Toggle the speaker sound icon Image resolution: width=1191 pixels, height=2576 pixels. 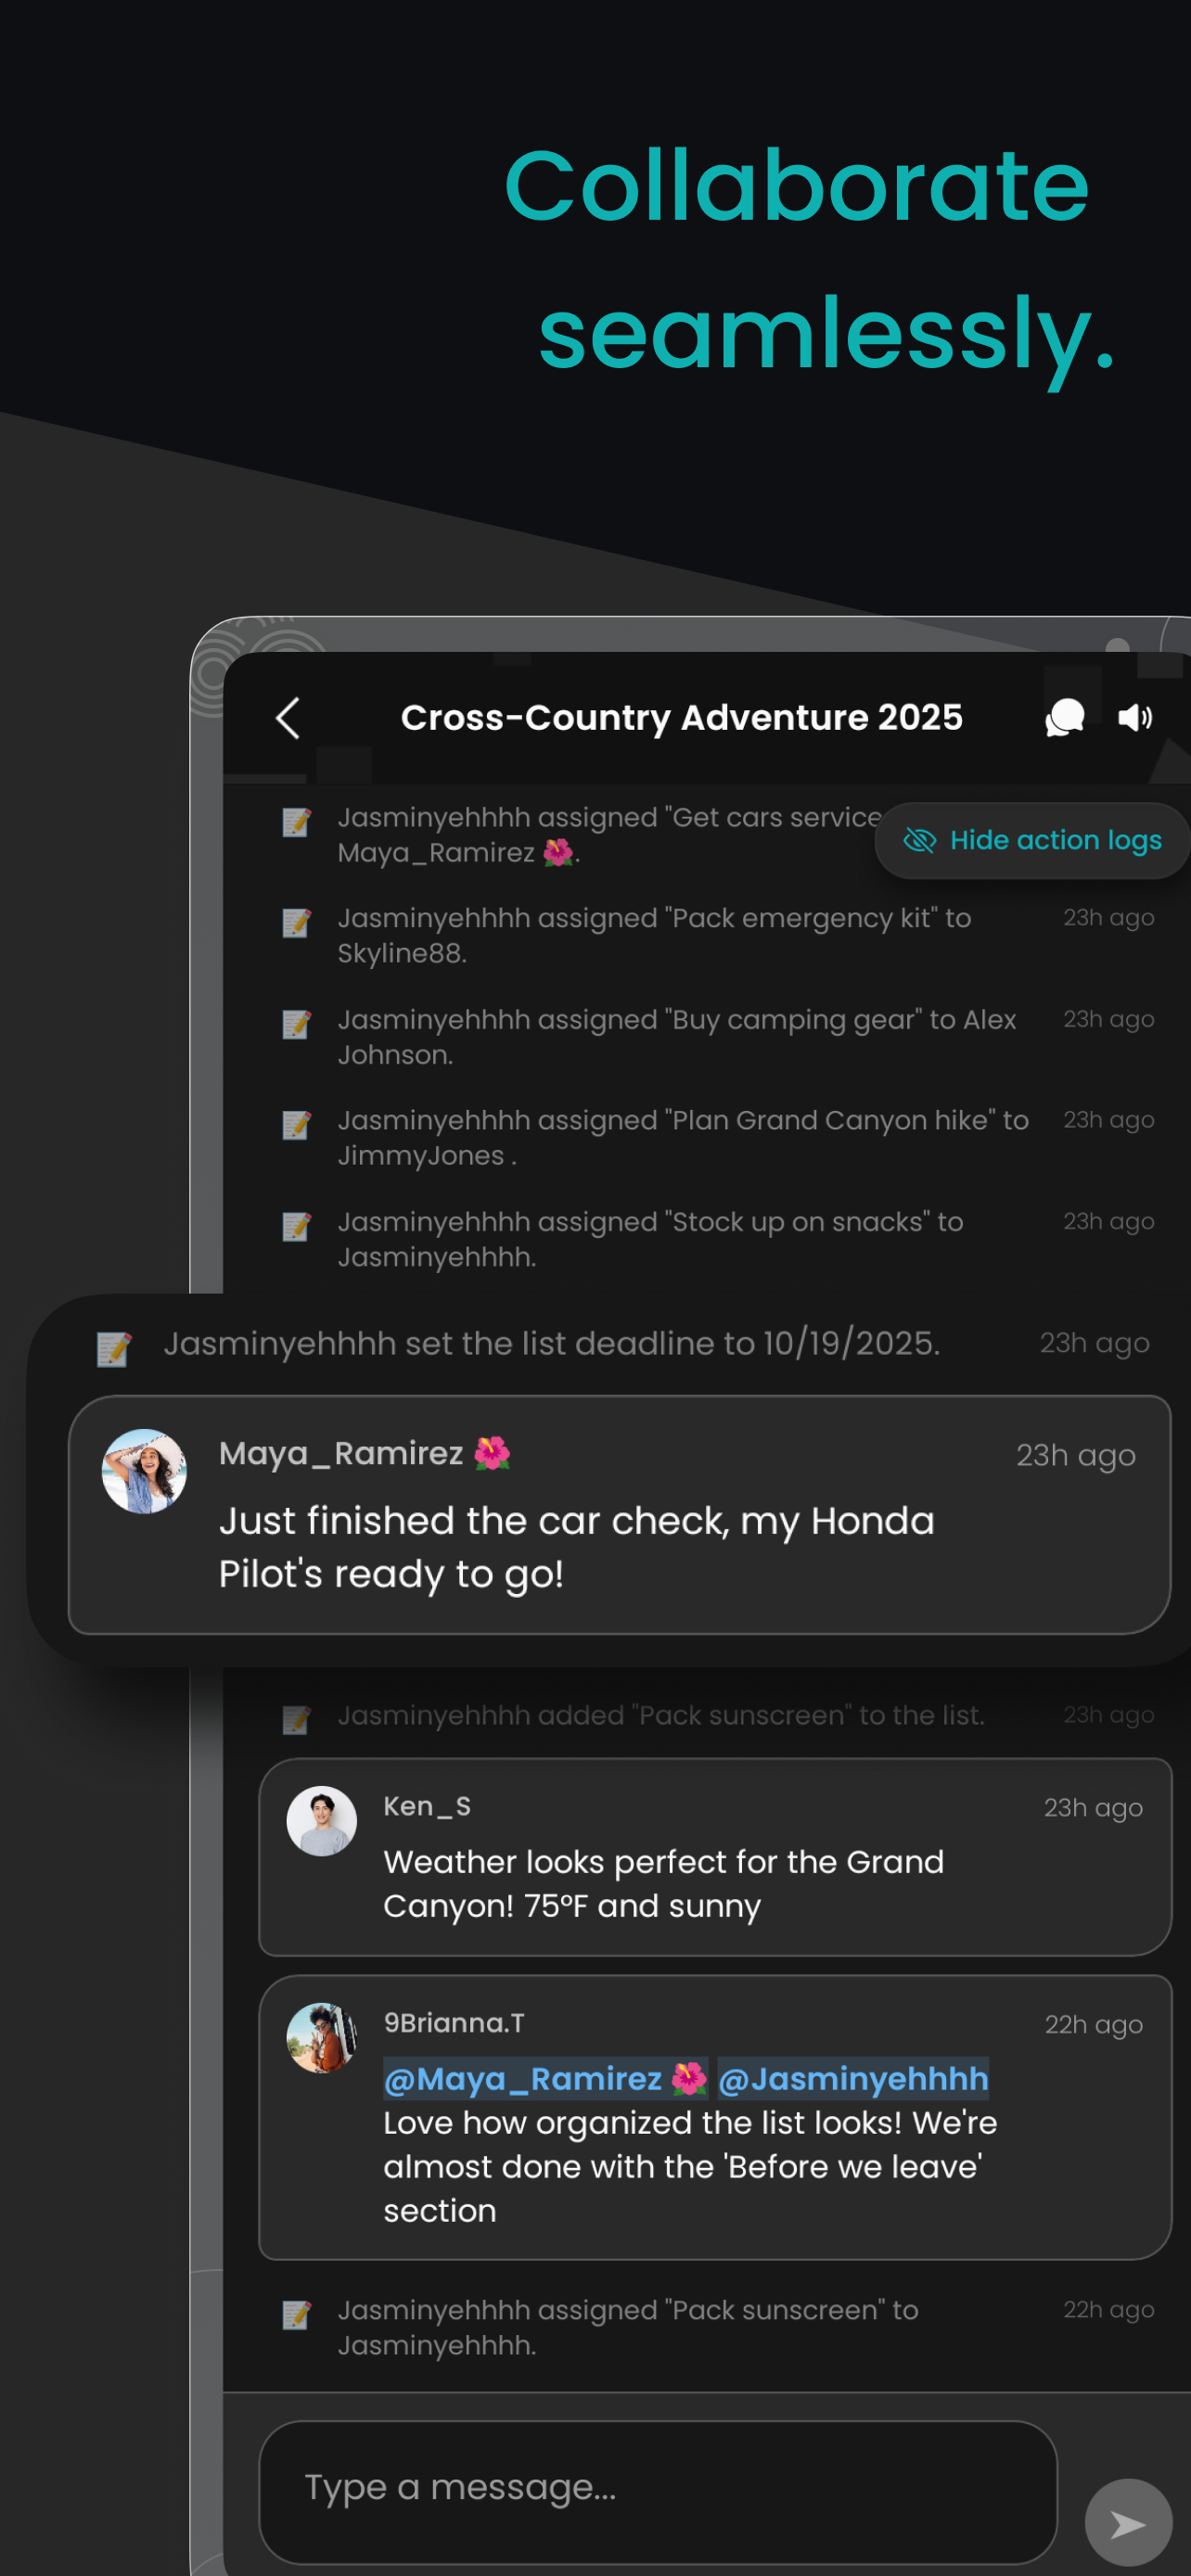click(1135, 717)
